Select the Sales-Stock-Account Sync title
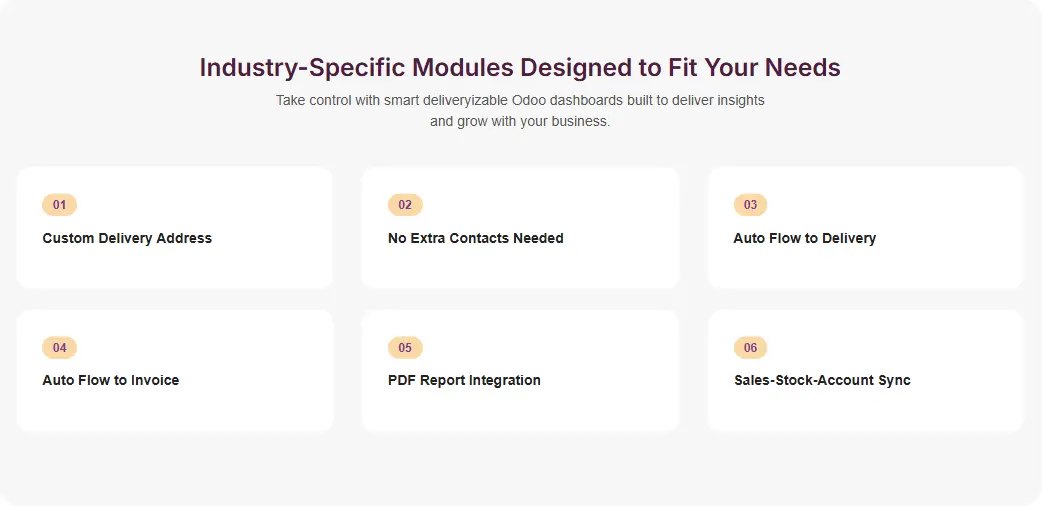The width and height of the screenshot is (1045, 506). [x=822, y=380]
